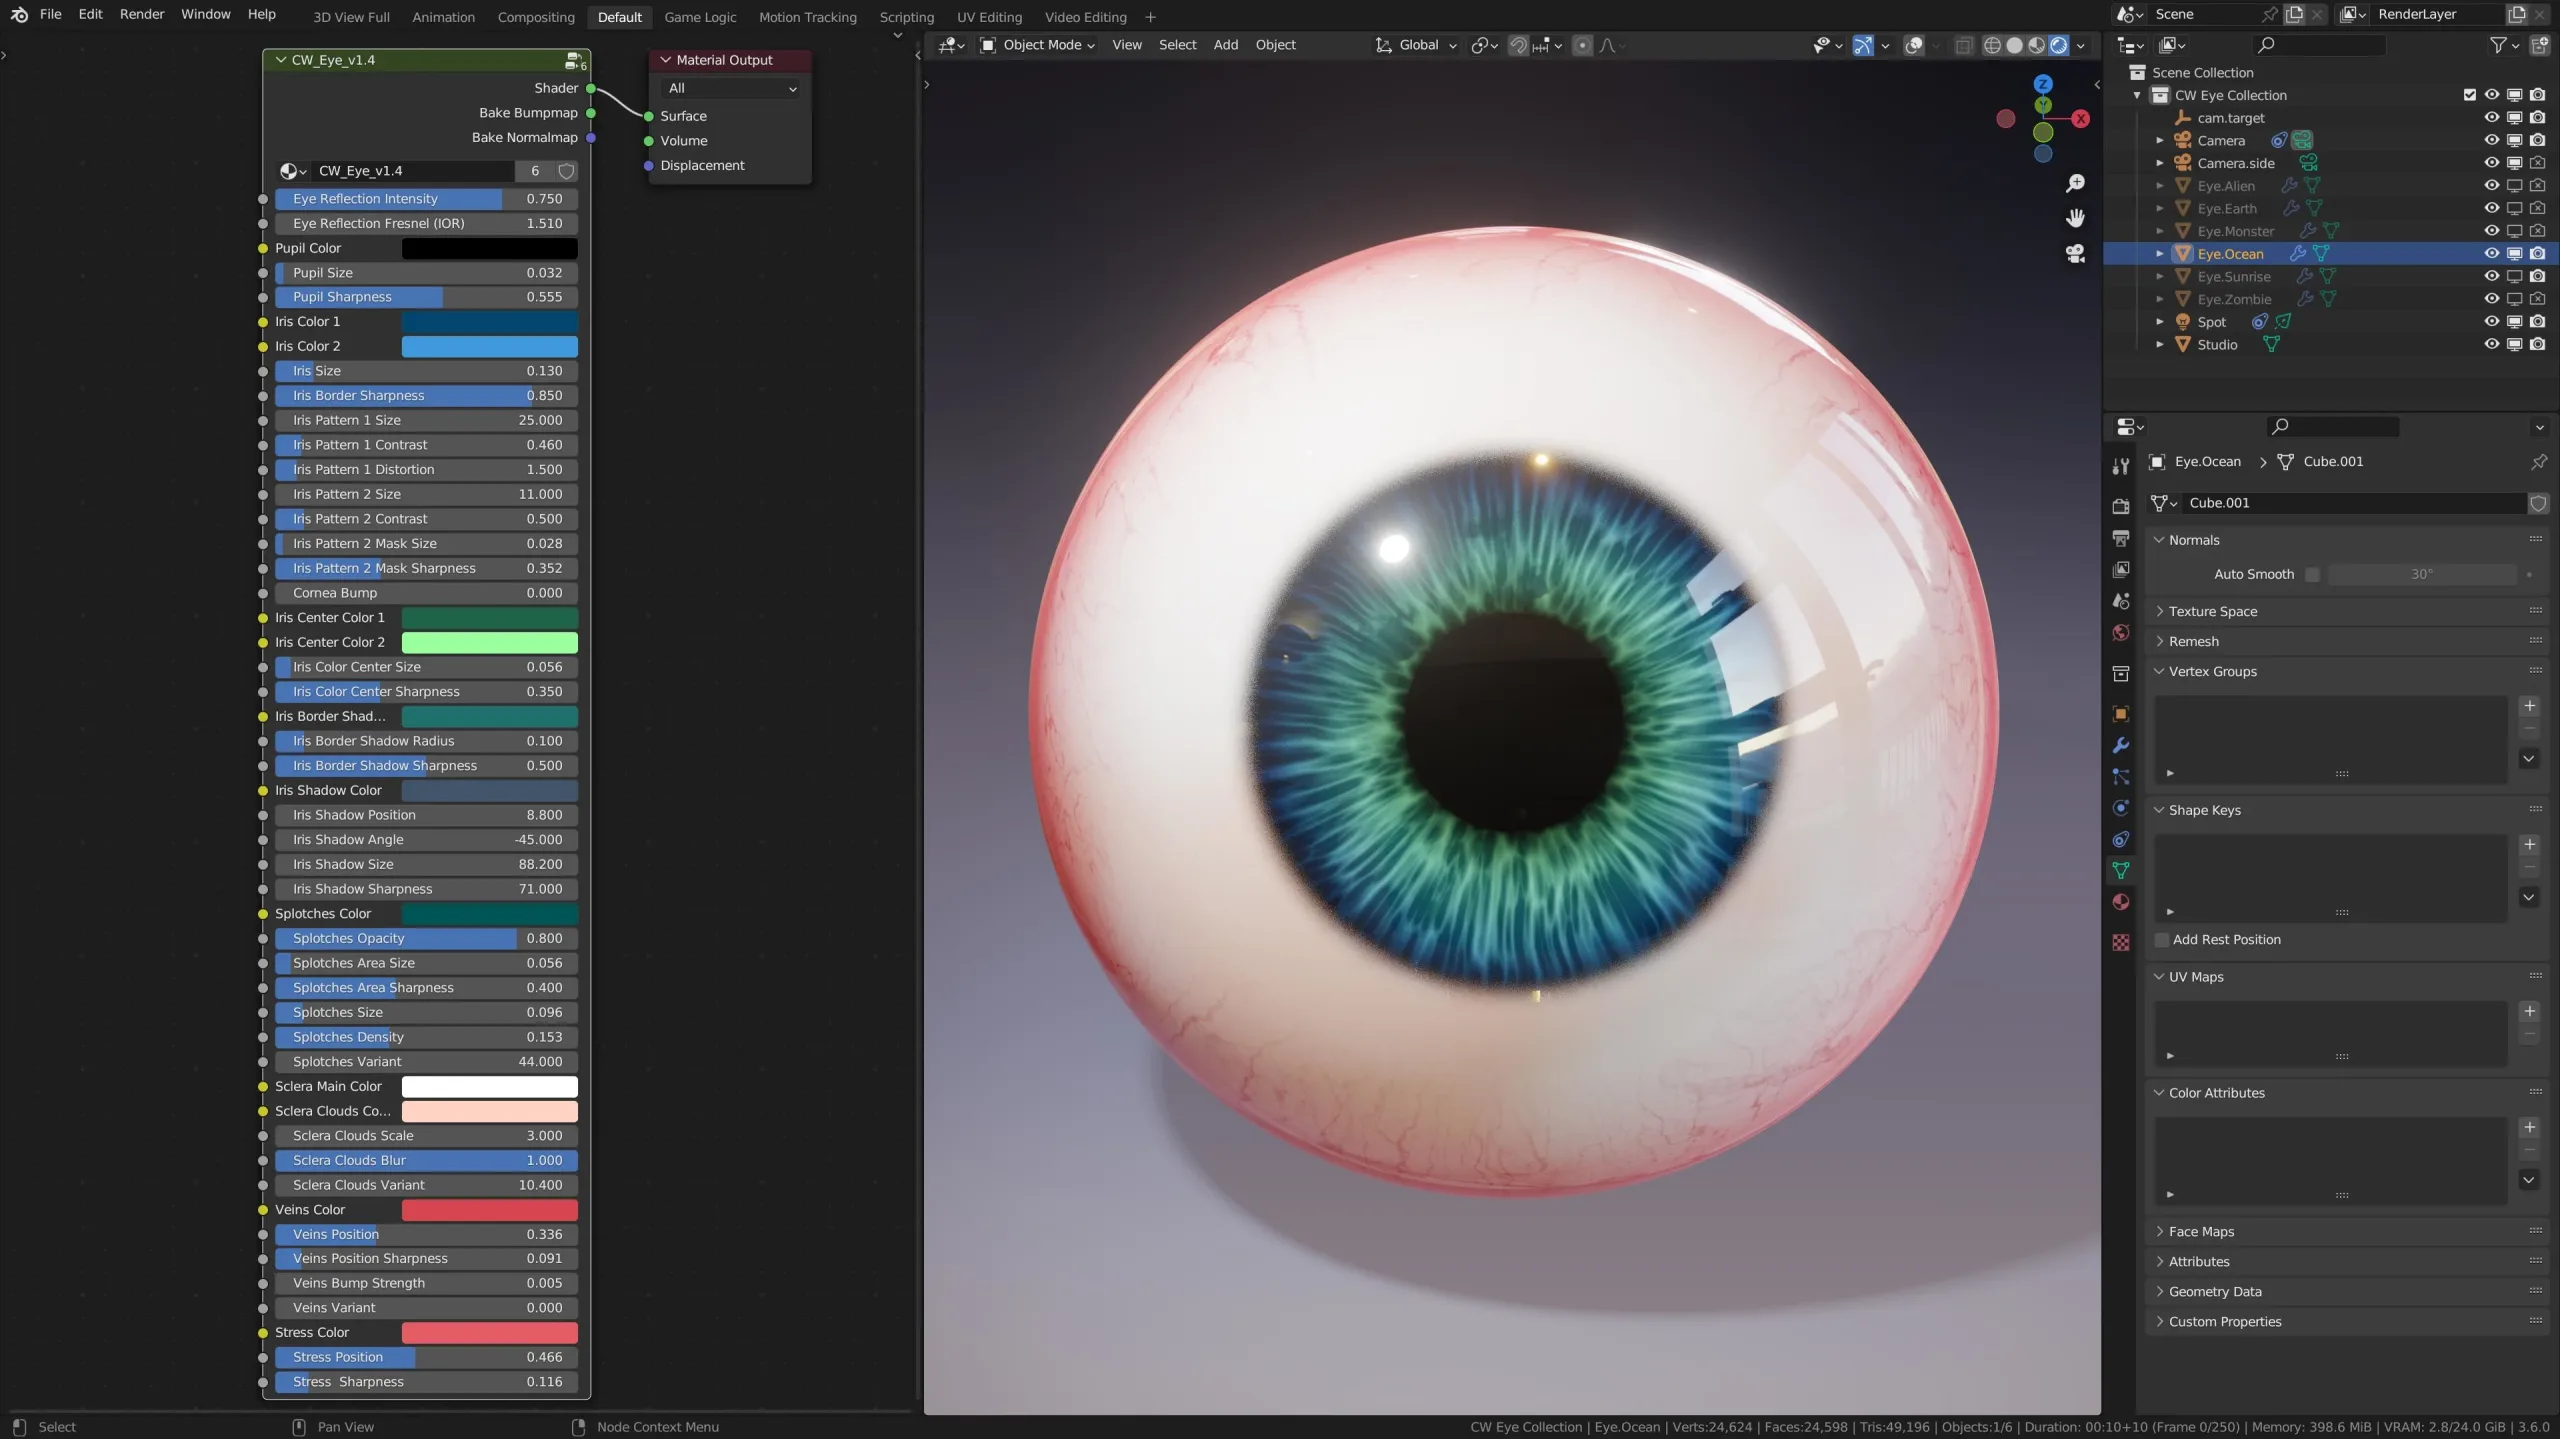The height and width of the screenshot is (1439, 2560).
Task: Toggle snapping magnet icon
Action: coord(1518,45)
